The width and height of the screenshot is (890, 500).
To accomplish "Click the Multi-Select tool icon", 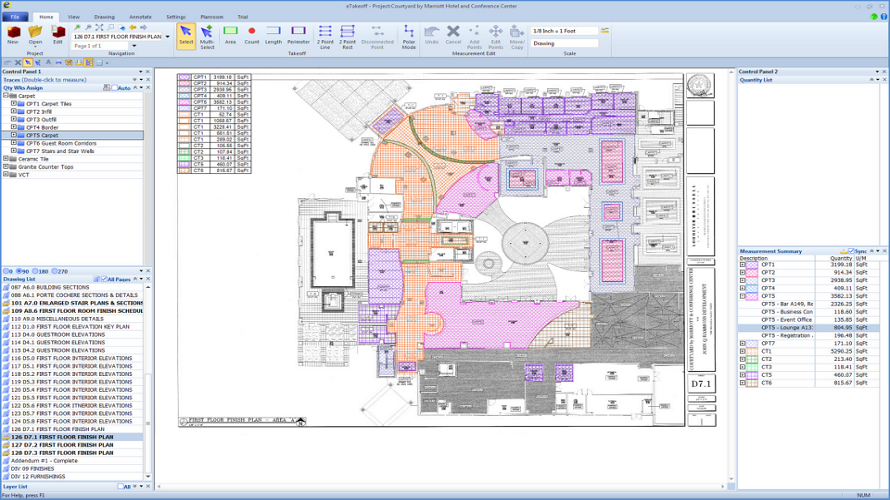I will click(207, 37).
